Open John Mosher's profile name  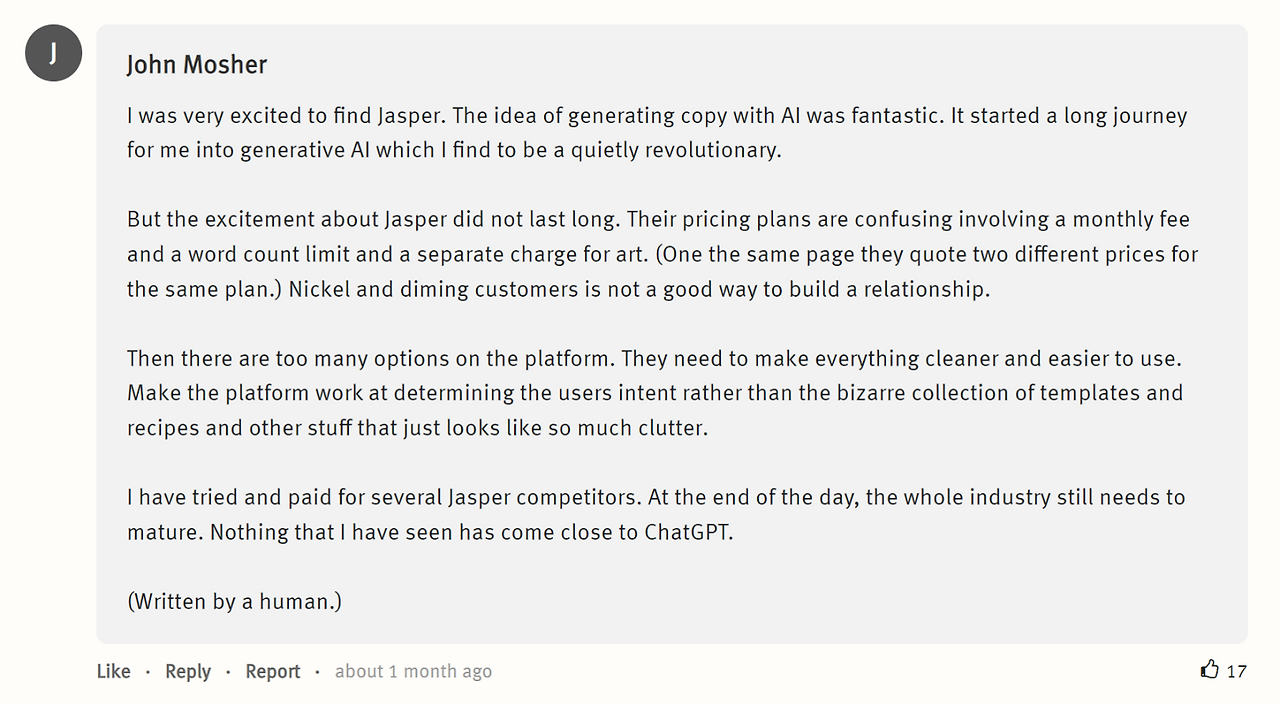pos(197,65)
